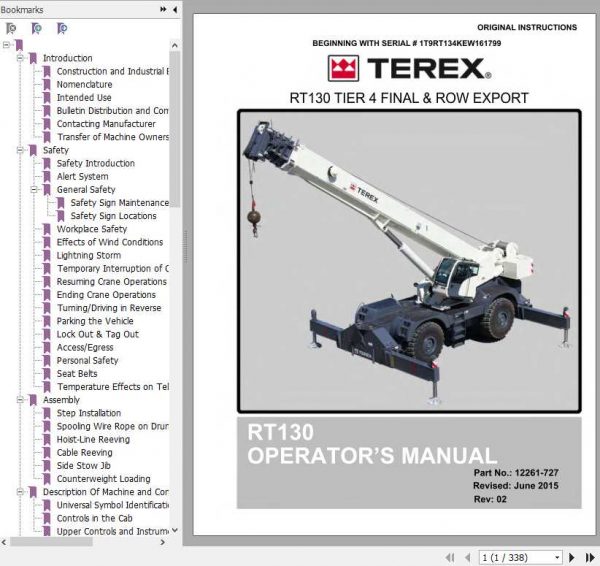Open the Intended Use bookmark
Screen dimensions: 600x566
pos(84,98)
